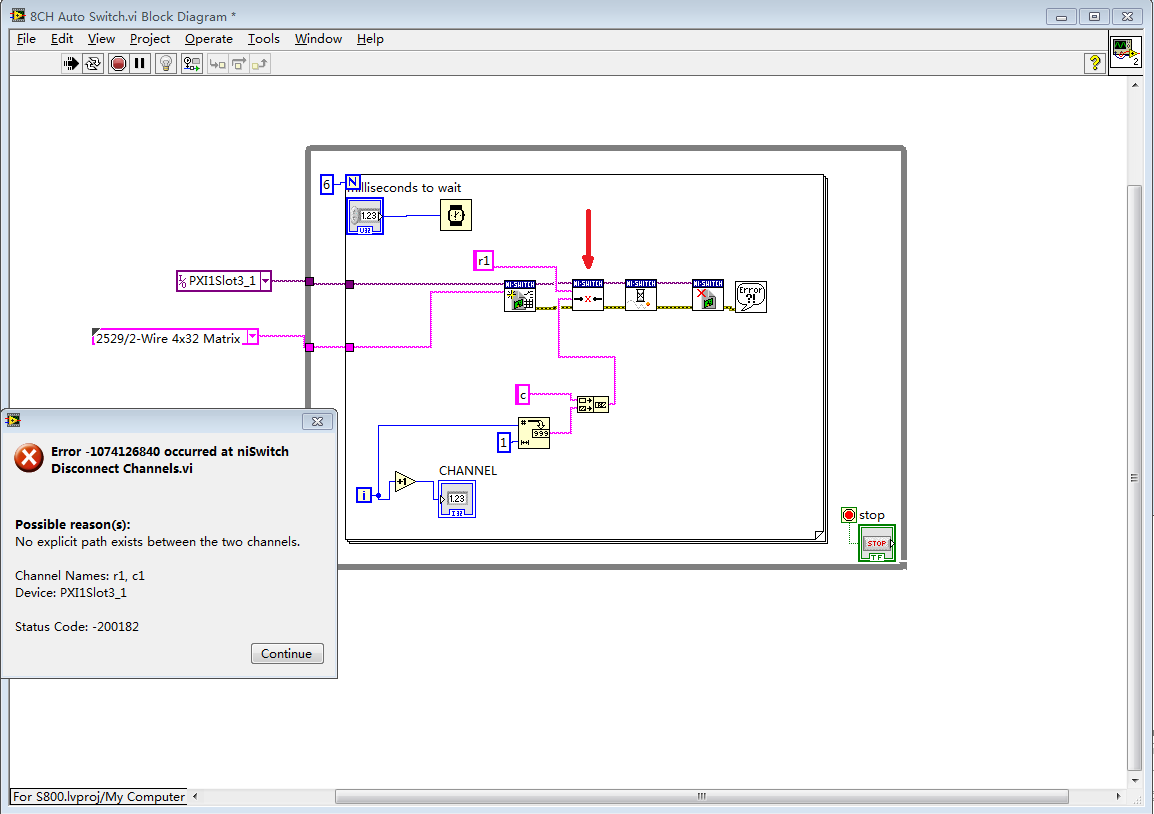Close the error dialog with X

pyautogui.click(x=317, y=421)
